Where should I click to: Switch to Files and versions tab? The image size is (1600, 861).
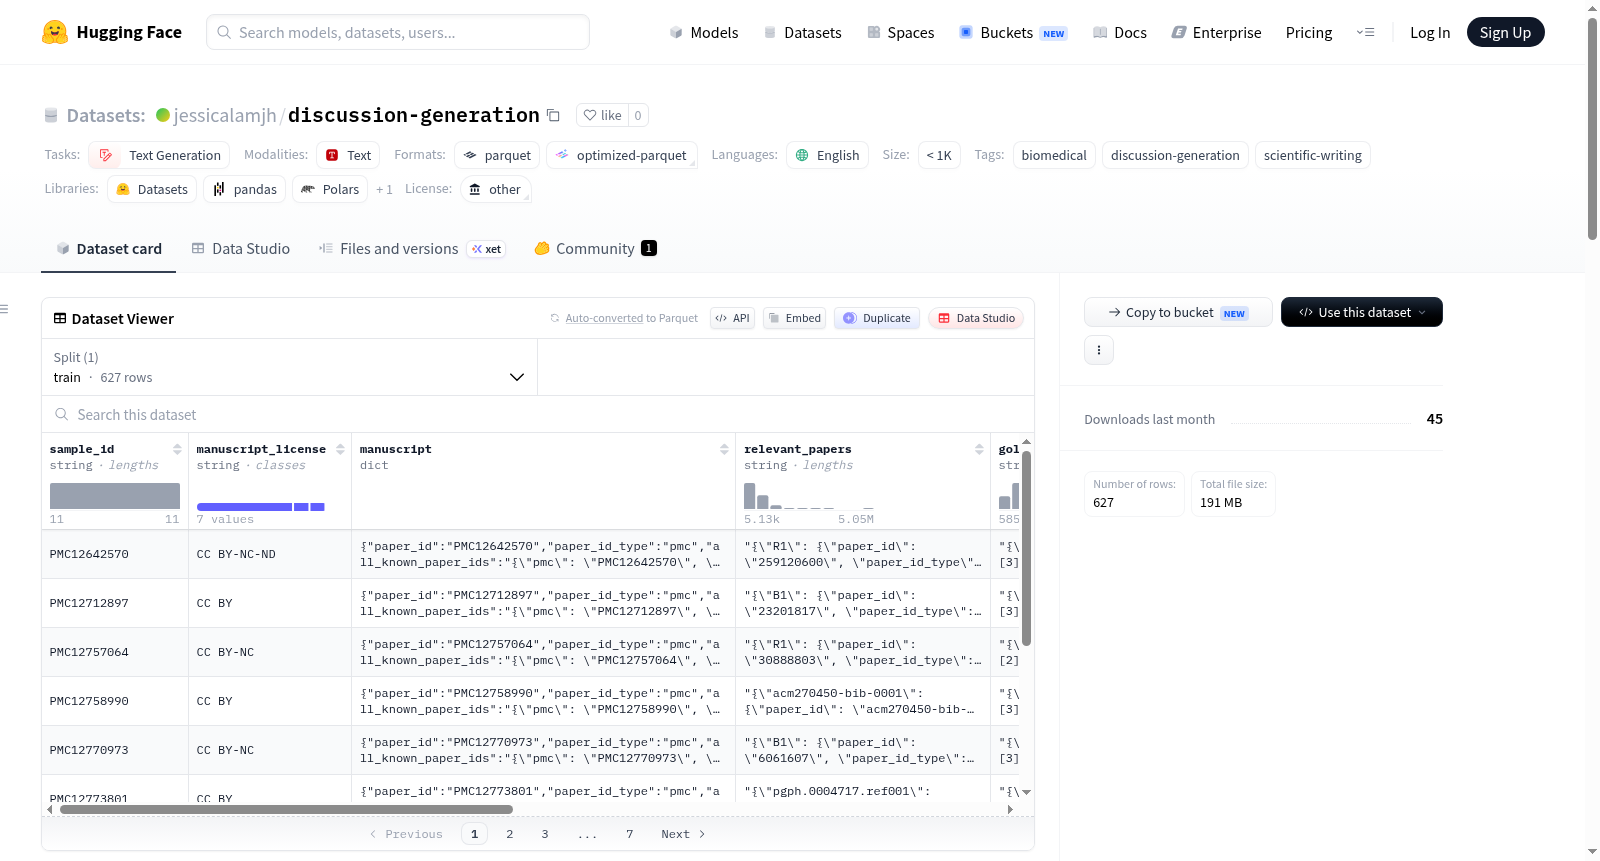pyautogui.click(x=412, y=249)
